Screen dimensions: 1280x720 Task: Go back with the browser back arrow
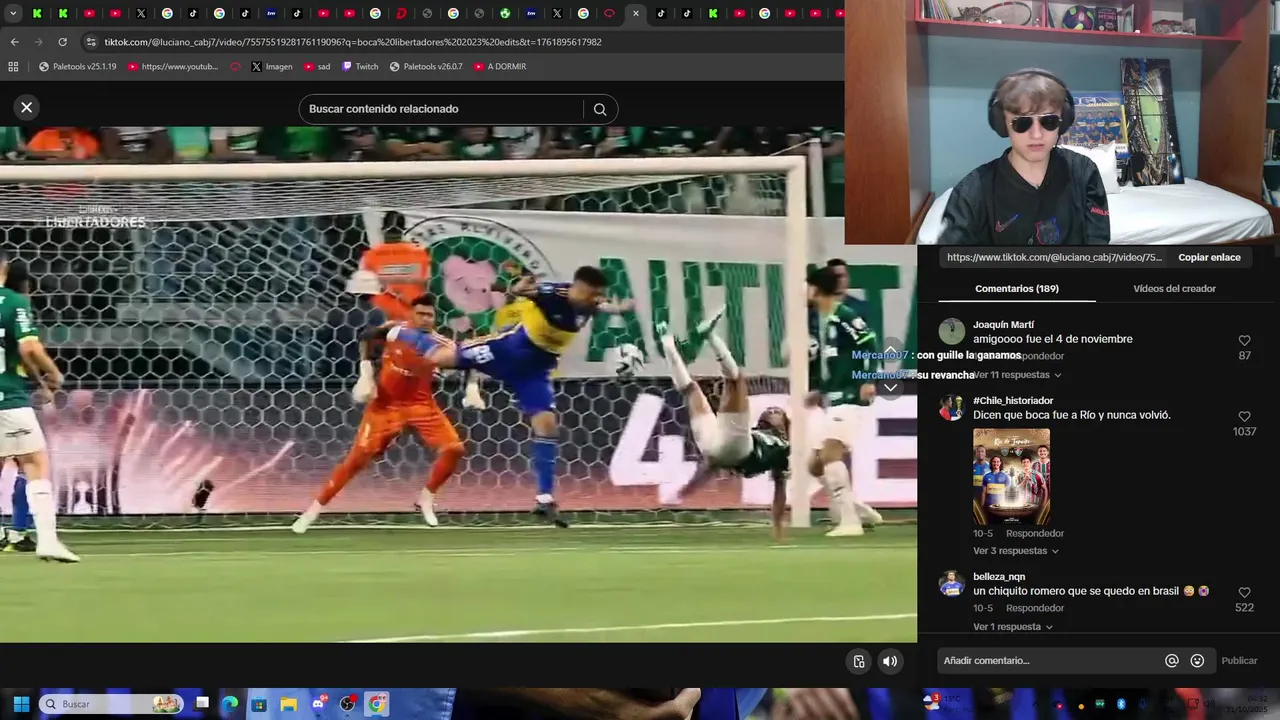[14, 42]
